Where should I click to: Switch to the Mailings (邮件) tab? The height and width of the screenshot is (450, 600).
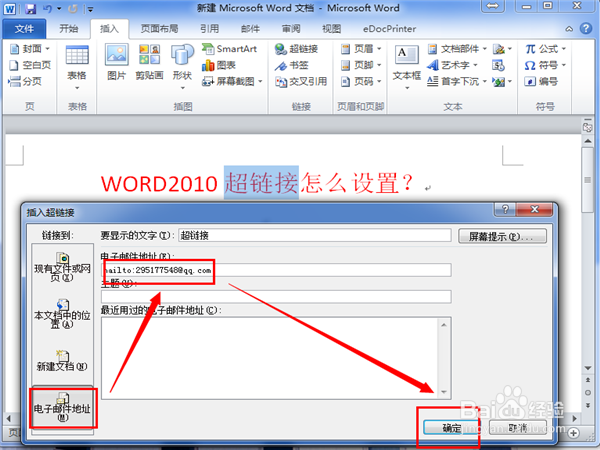coord(250,29)
